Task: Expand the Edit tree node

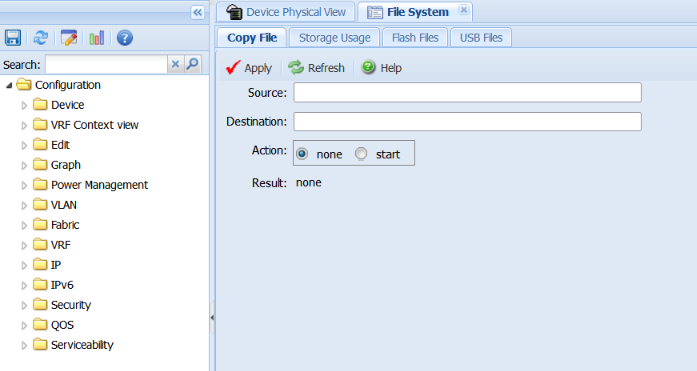Action: pos(24,145)
